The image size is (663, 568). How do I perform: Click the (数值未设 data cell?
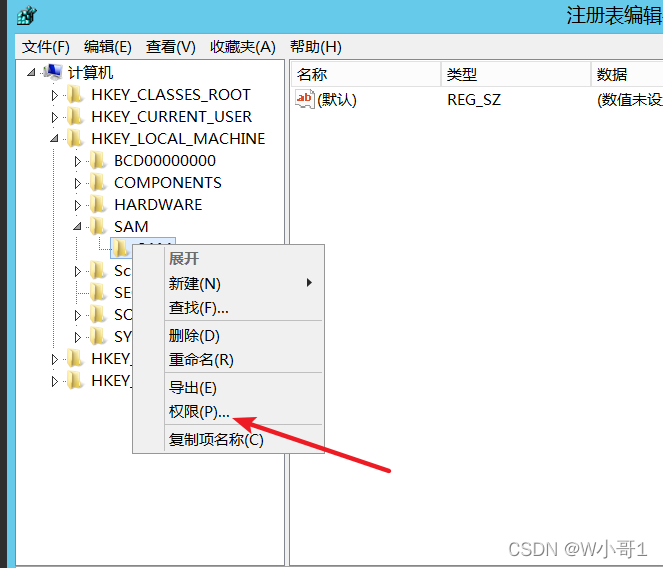point(630,100)
